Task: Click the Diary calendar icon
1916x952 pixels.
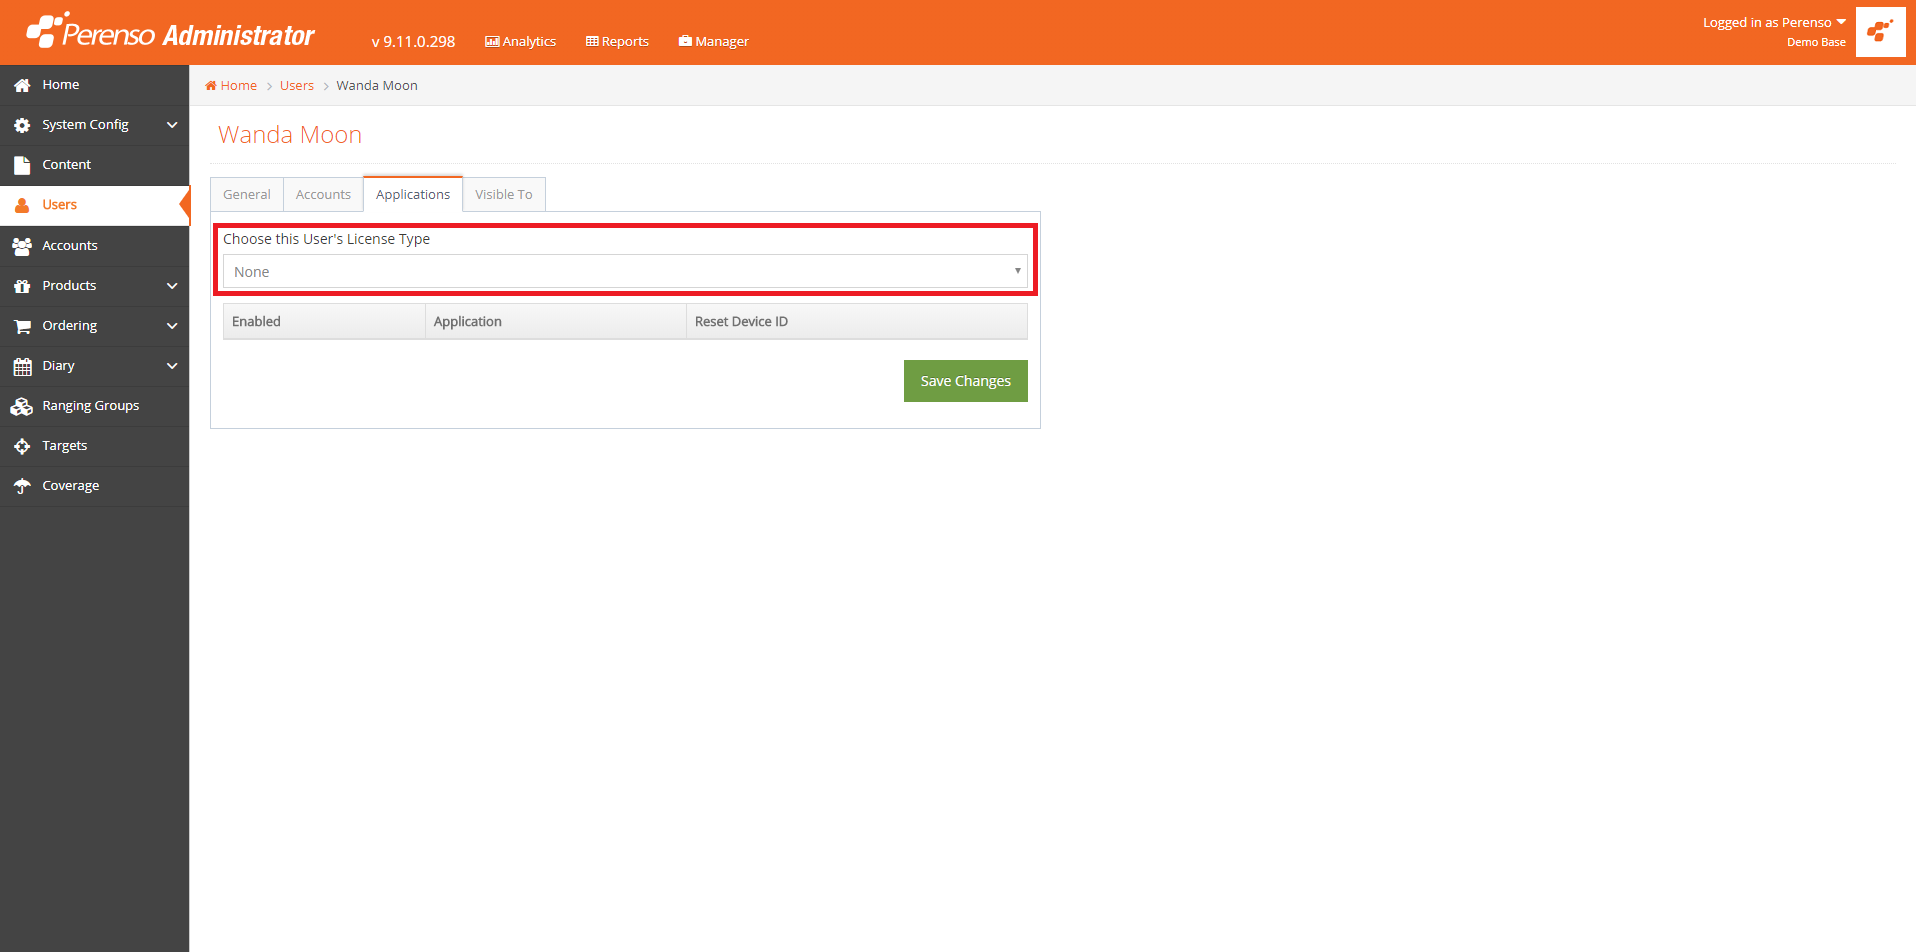Action: coord(22,366)
